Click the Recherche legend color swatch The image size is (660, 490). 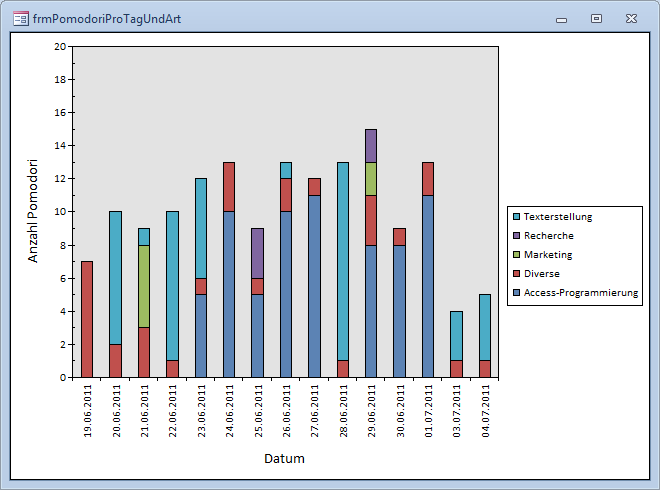pos(516,236)
